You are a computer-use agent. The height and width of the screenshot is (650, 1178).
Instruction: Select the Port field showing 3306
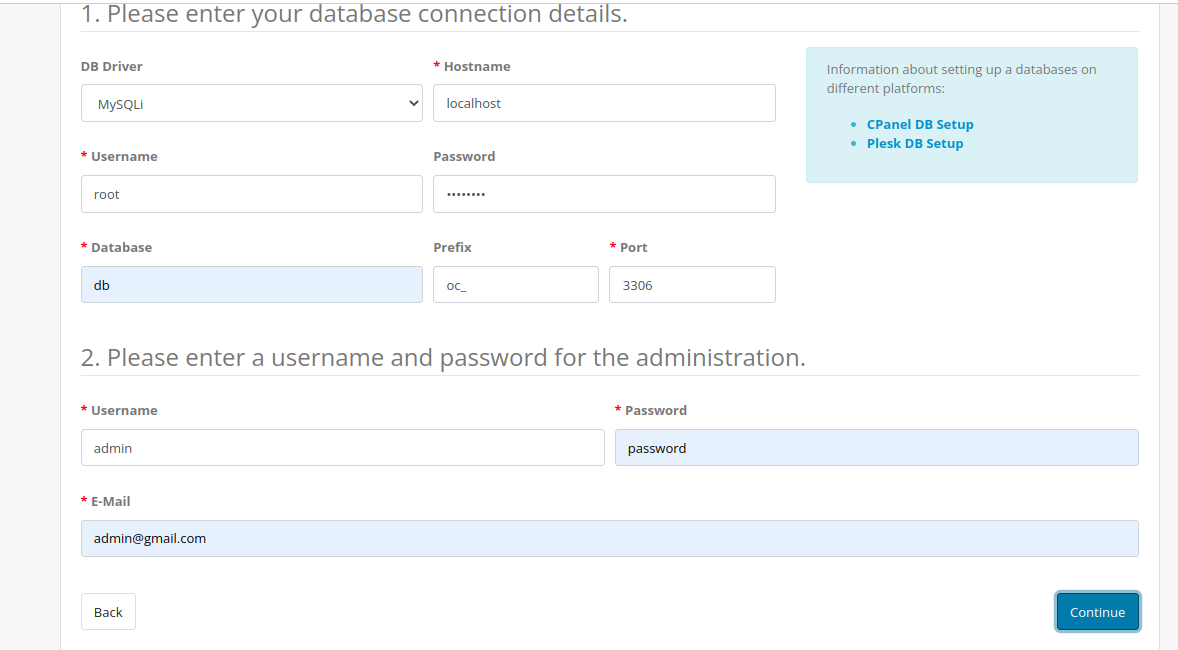(691, 284)
